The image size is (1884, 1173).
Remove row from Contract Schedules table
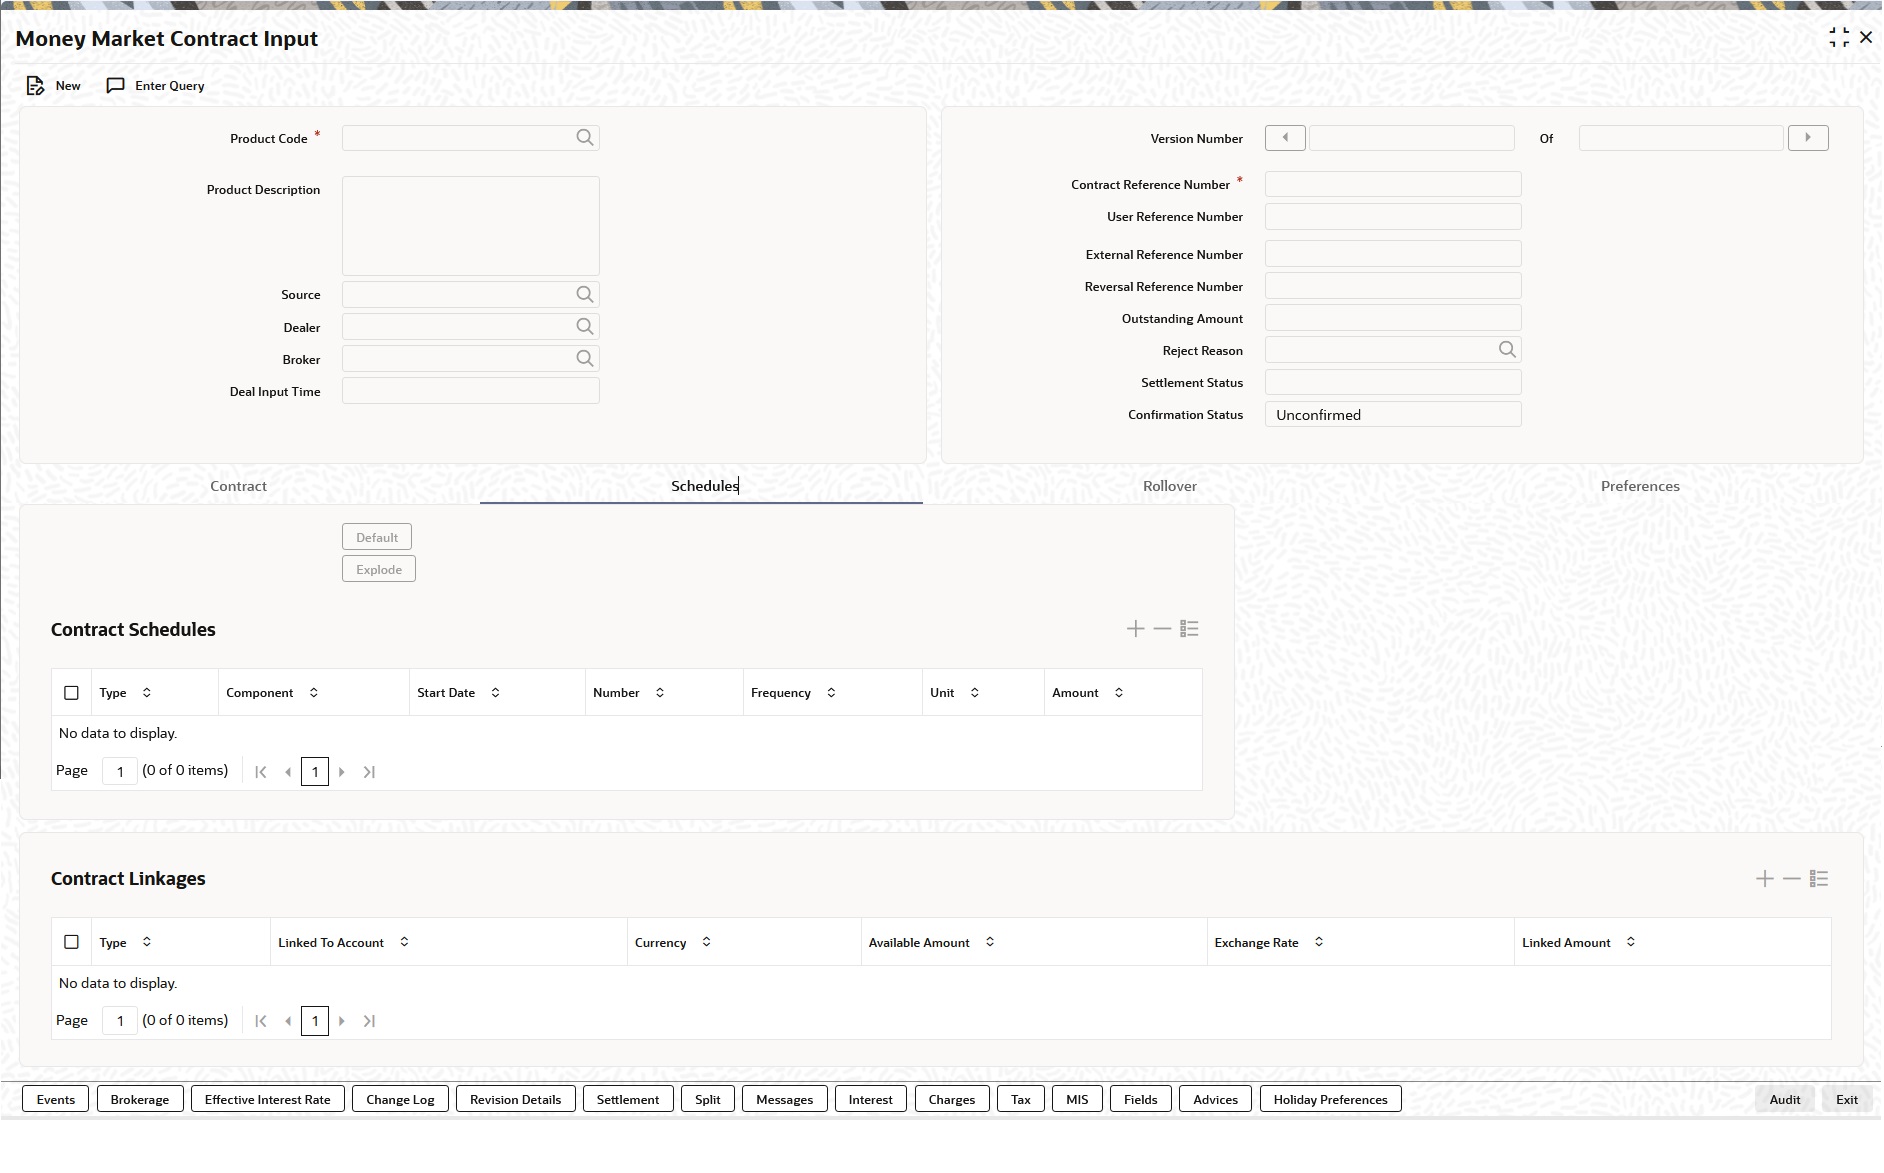1162,629
